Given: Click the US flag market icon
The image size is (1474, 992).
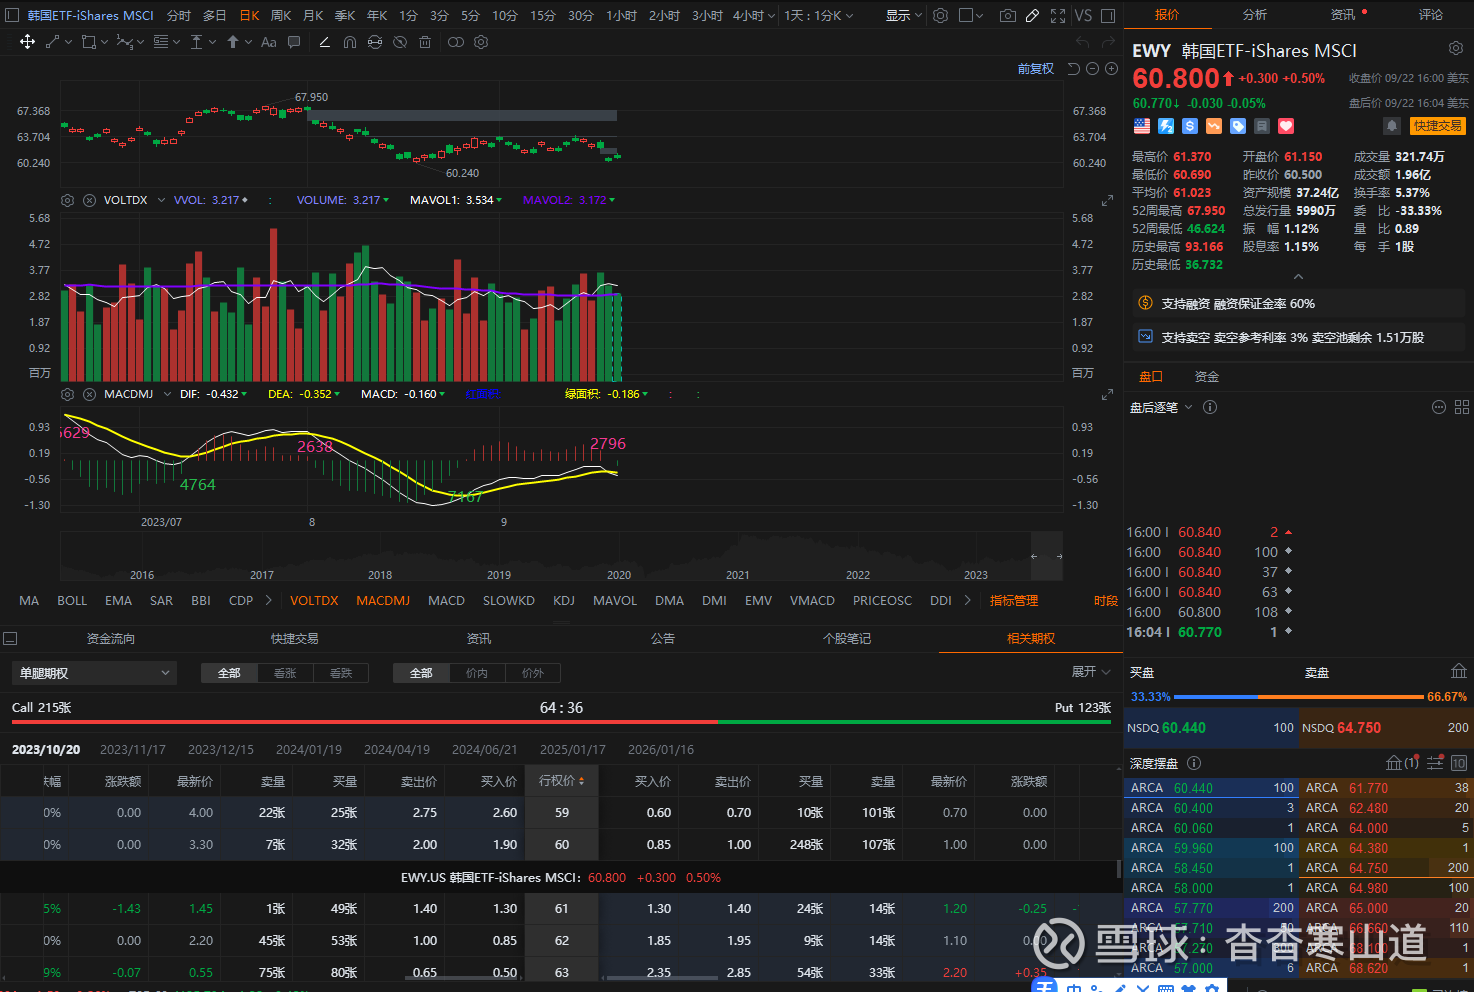Looking at the screenshot, I should pos(1142,126).
